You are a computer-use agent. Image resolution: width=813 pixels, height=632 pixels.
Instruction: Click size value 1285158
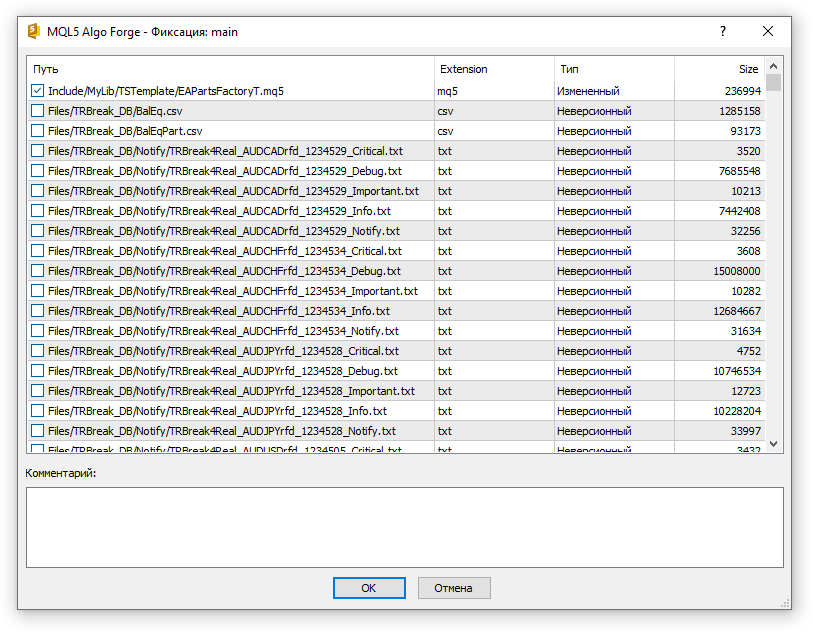740,111
